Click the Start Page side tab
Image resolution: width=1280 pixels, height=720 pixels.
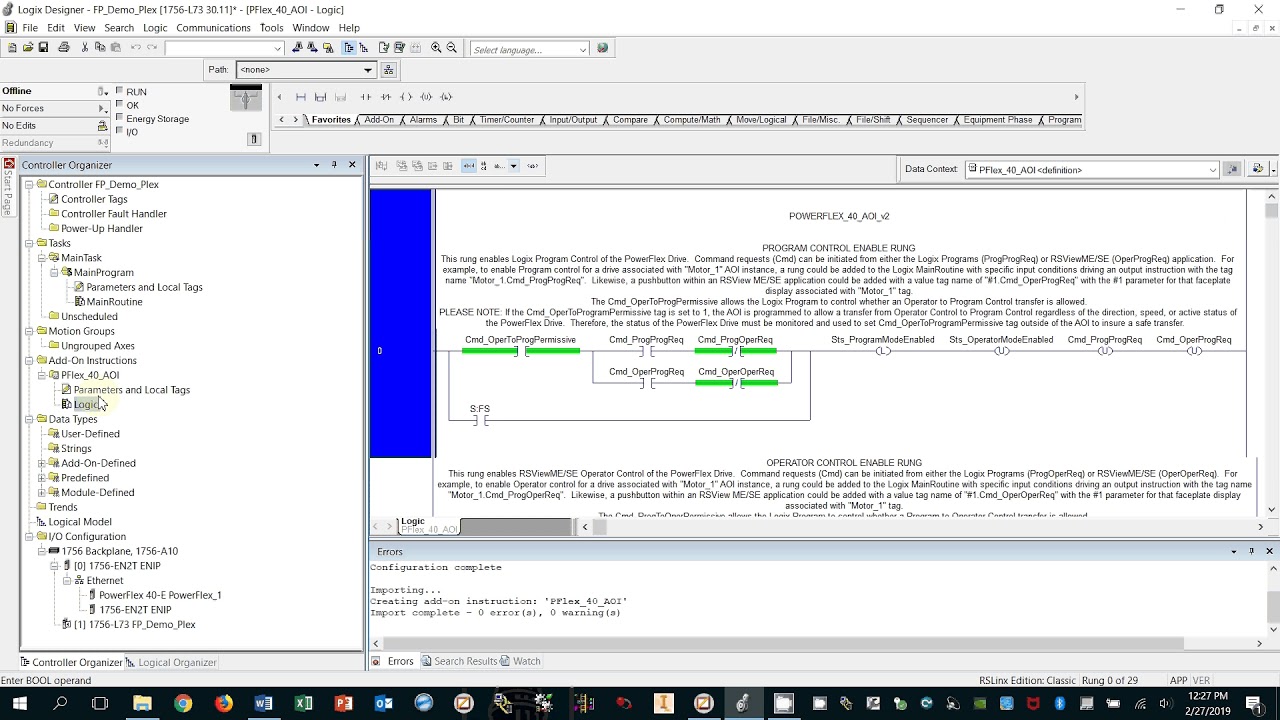[8, 187]
